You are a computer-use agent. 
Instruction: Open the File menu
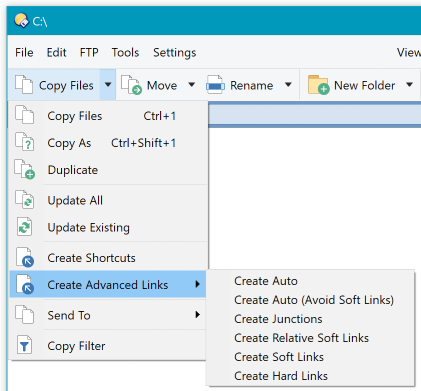tap(24, 53)
